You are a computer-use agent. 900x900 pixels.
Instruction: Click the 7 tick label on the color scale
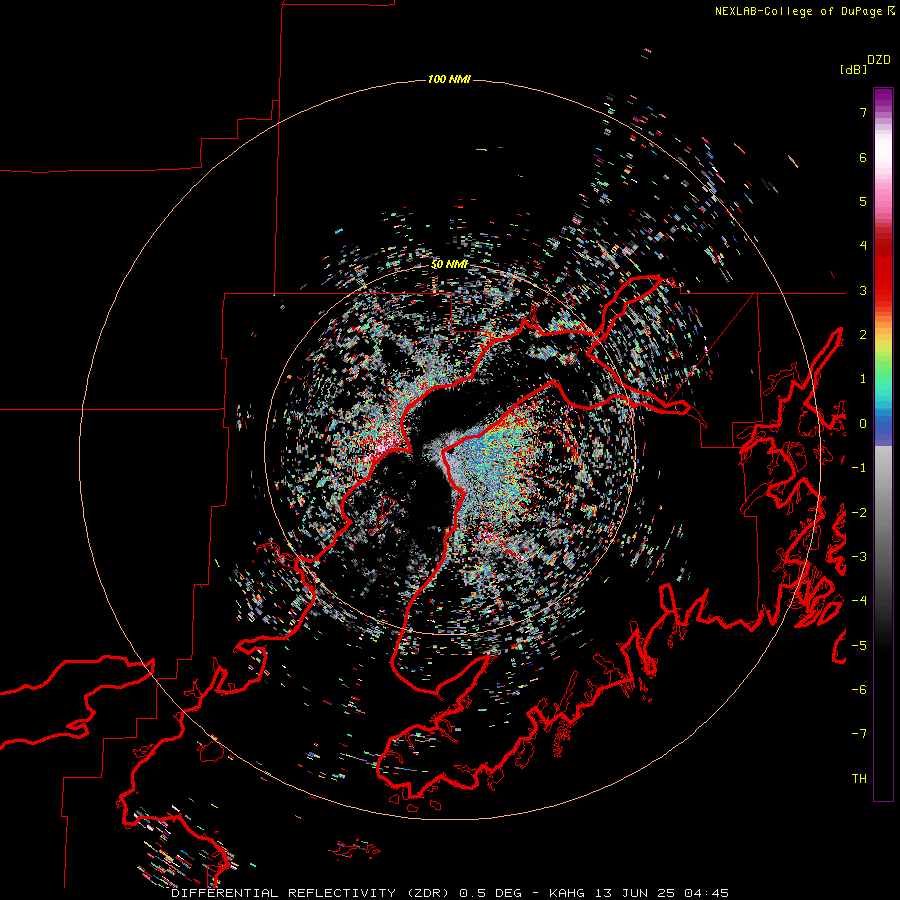point(863,112)
